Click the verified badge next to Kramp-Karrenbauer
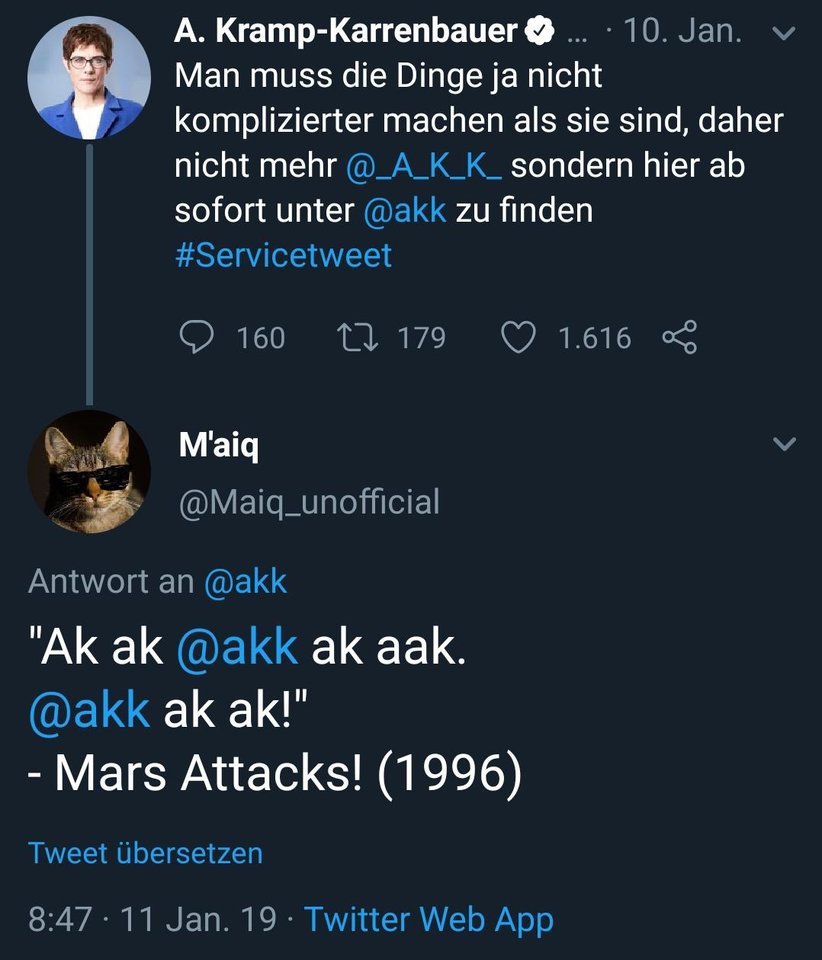Viewport: 822px width, 960px height. point(538,32)
